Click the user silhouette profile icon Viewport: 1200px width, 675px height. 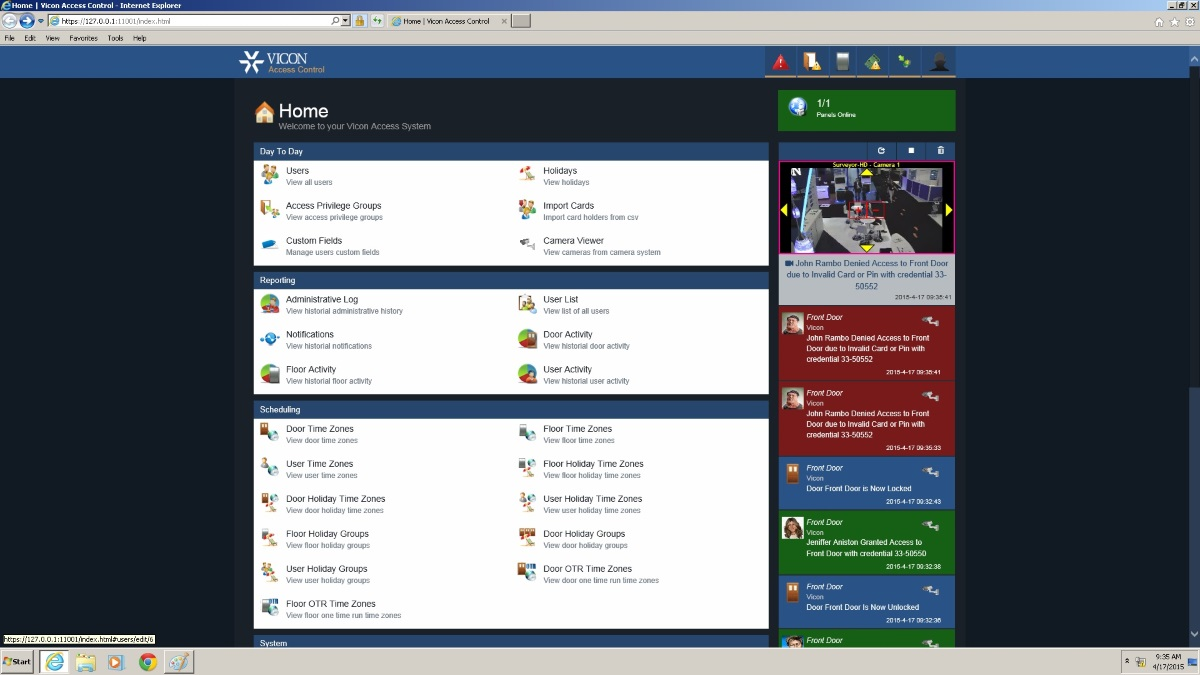[x=939, y=63]
